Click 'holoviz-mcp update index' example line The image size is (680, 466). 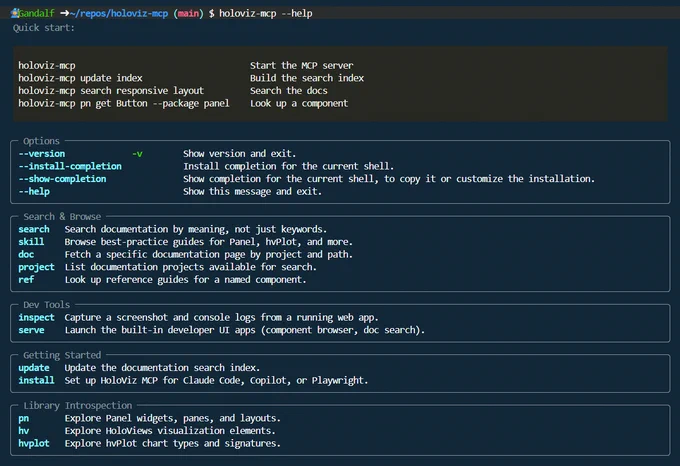coord(80,78)
